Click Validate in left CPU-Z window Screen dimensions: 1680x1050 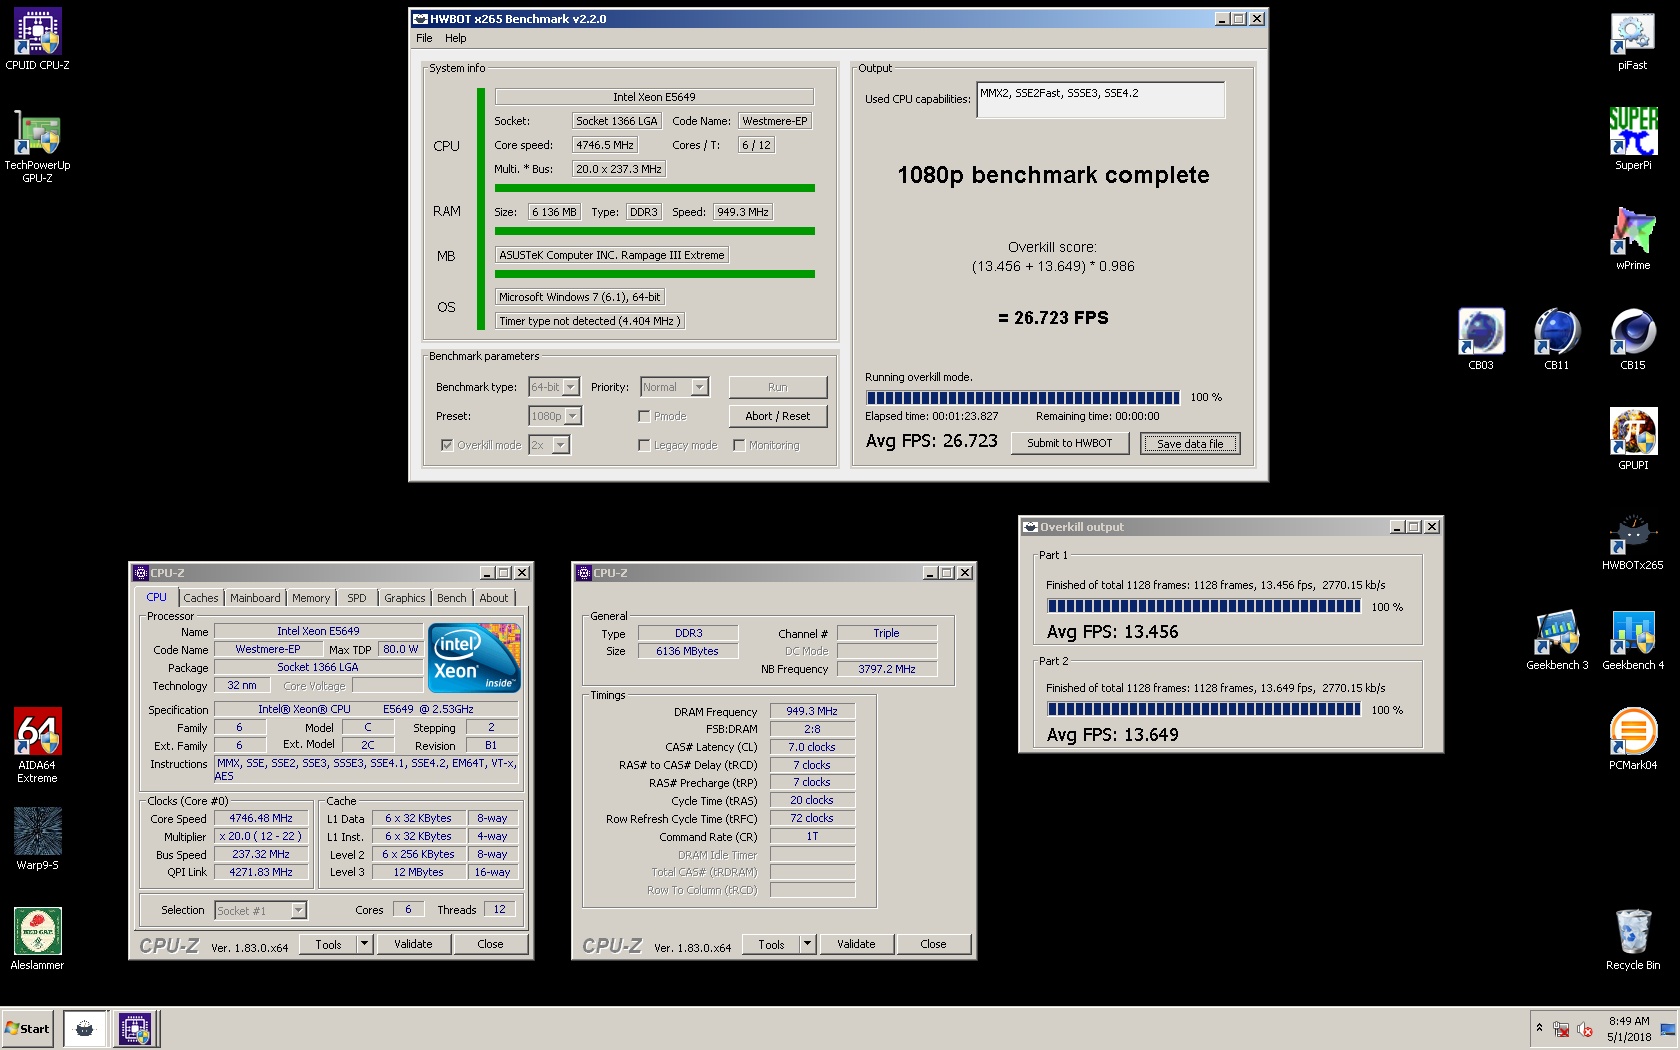pos(414,944)
